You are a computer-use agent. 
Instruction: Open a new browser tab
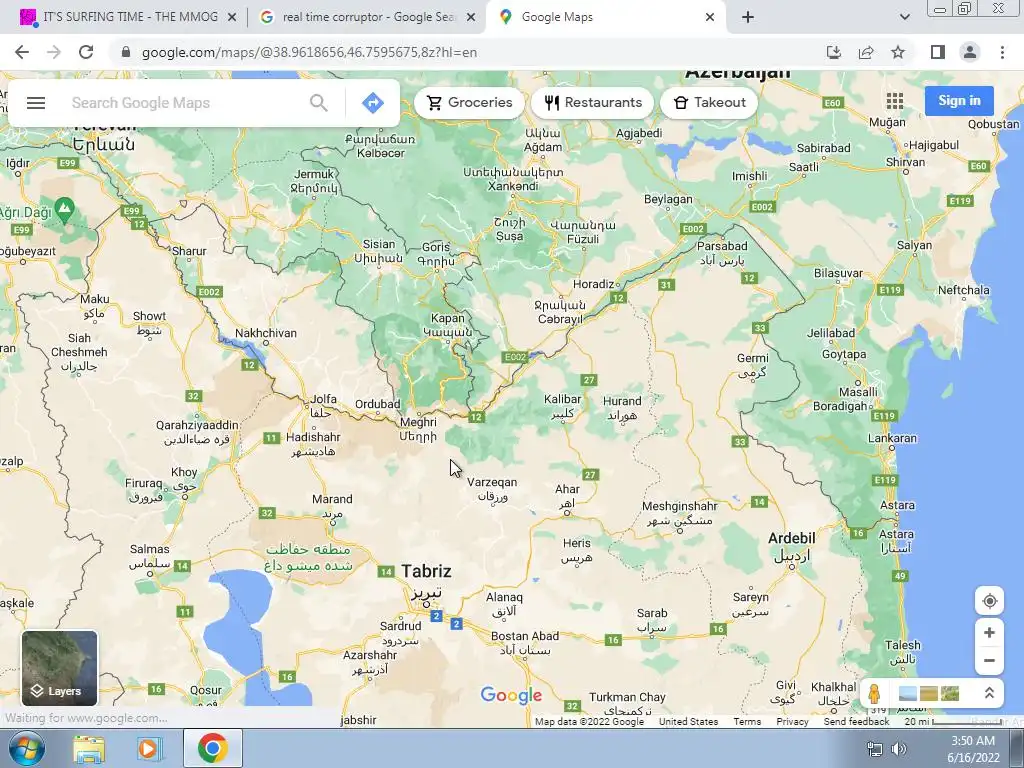click(748, 18)
